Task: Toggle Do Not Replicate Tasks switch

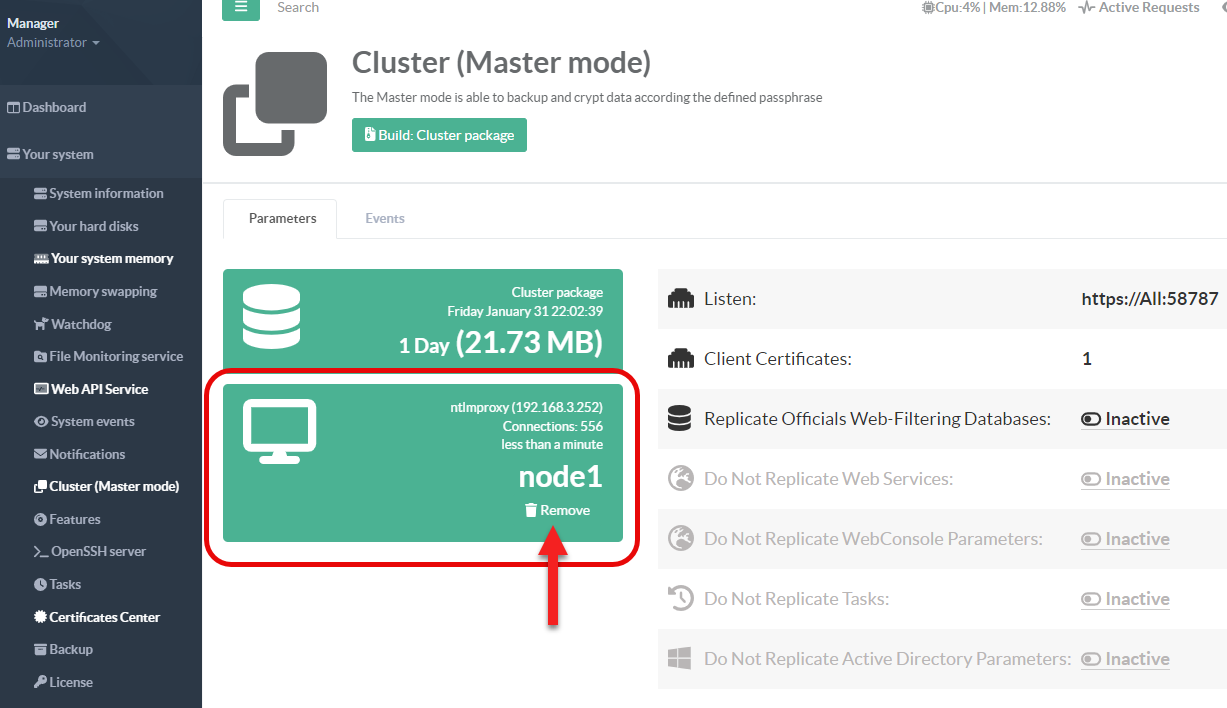Action: pyautogui.click(x=1125, y=599)
